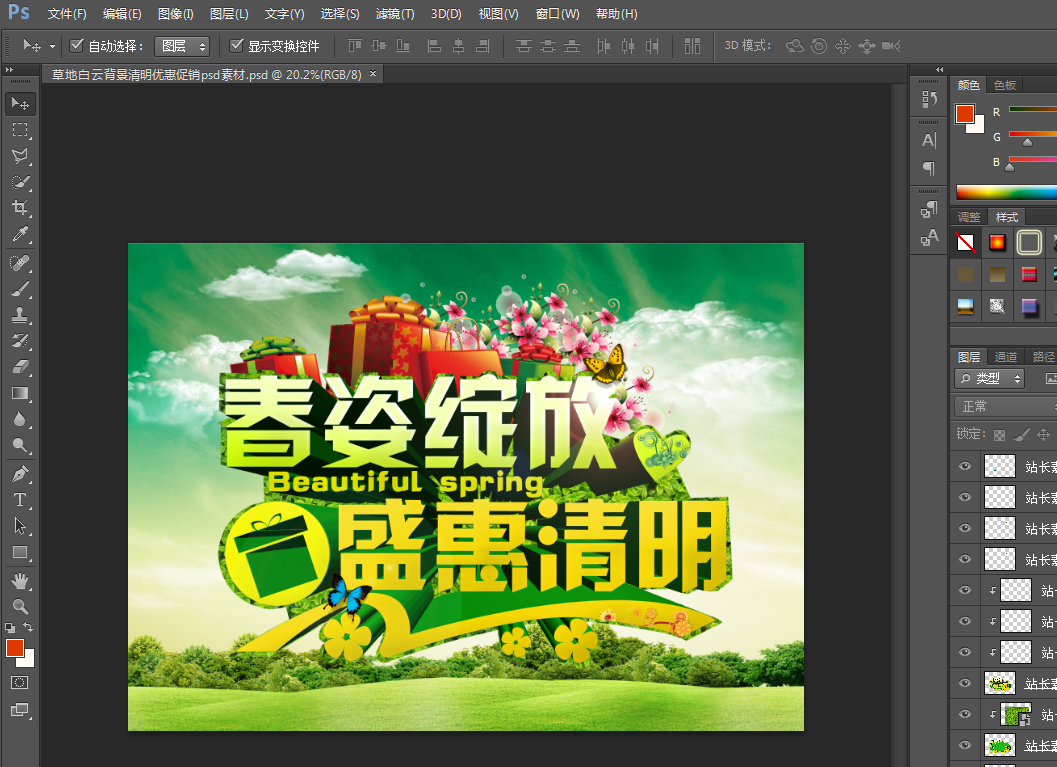Expand the toolbar with double-arrow
Screen dimensions: 1057x767
pos(9,69)
